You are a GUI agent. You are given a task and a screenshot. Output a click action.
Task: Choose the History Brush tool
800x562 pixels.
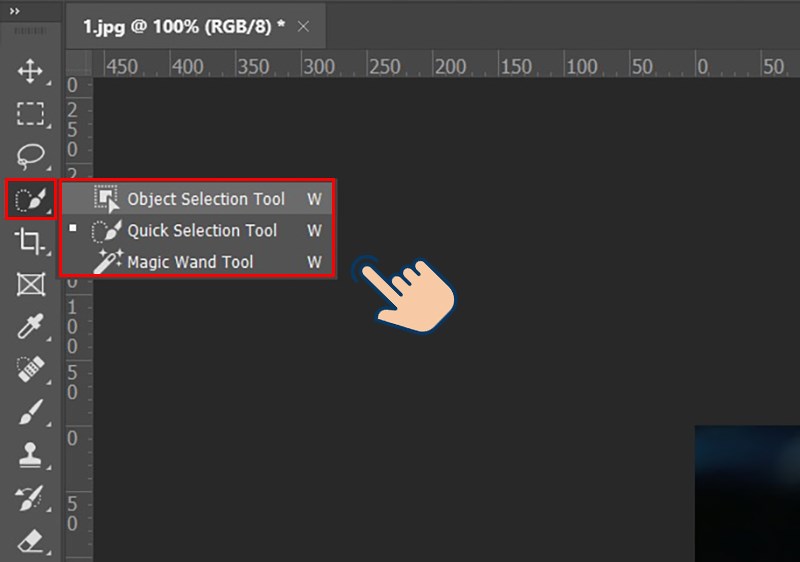[x=31, y=499]
